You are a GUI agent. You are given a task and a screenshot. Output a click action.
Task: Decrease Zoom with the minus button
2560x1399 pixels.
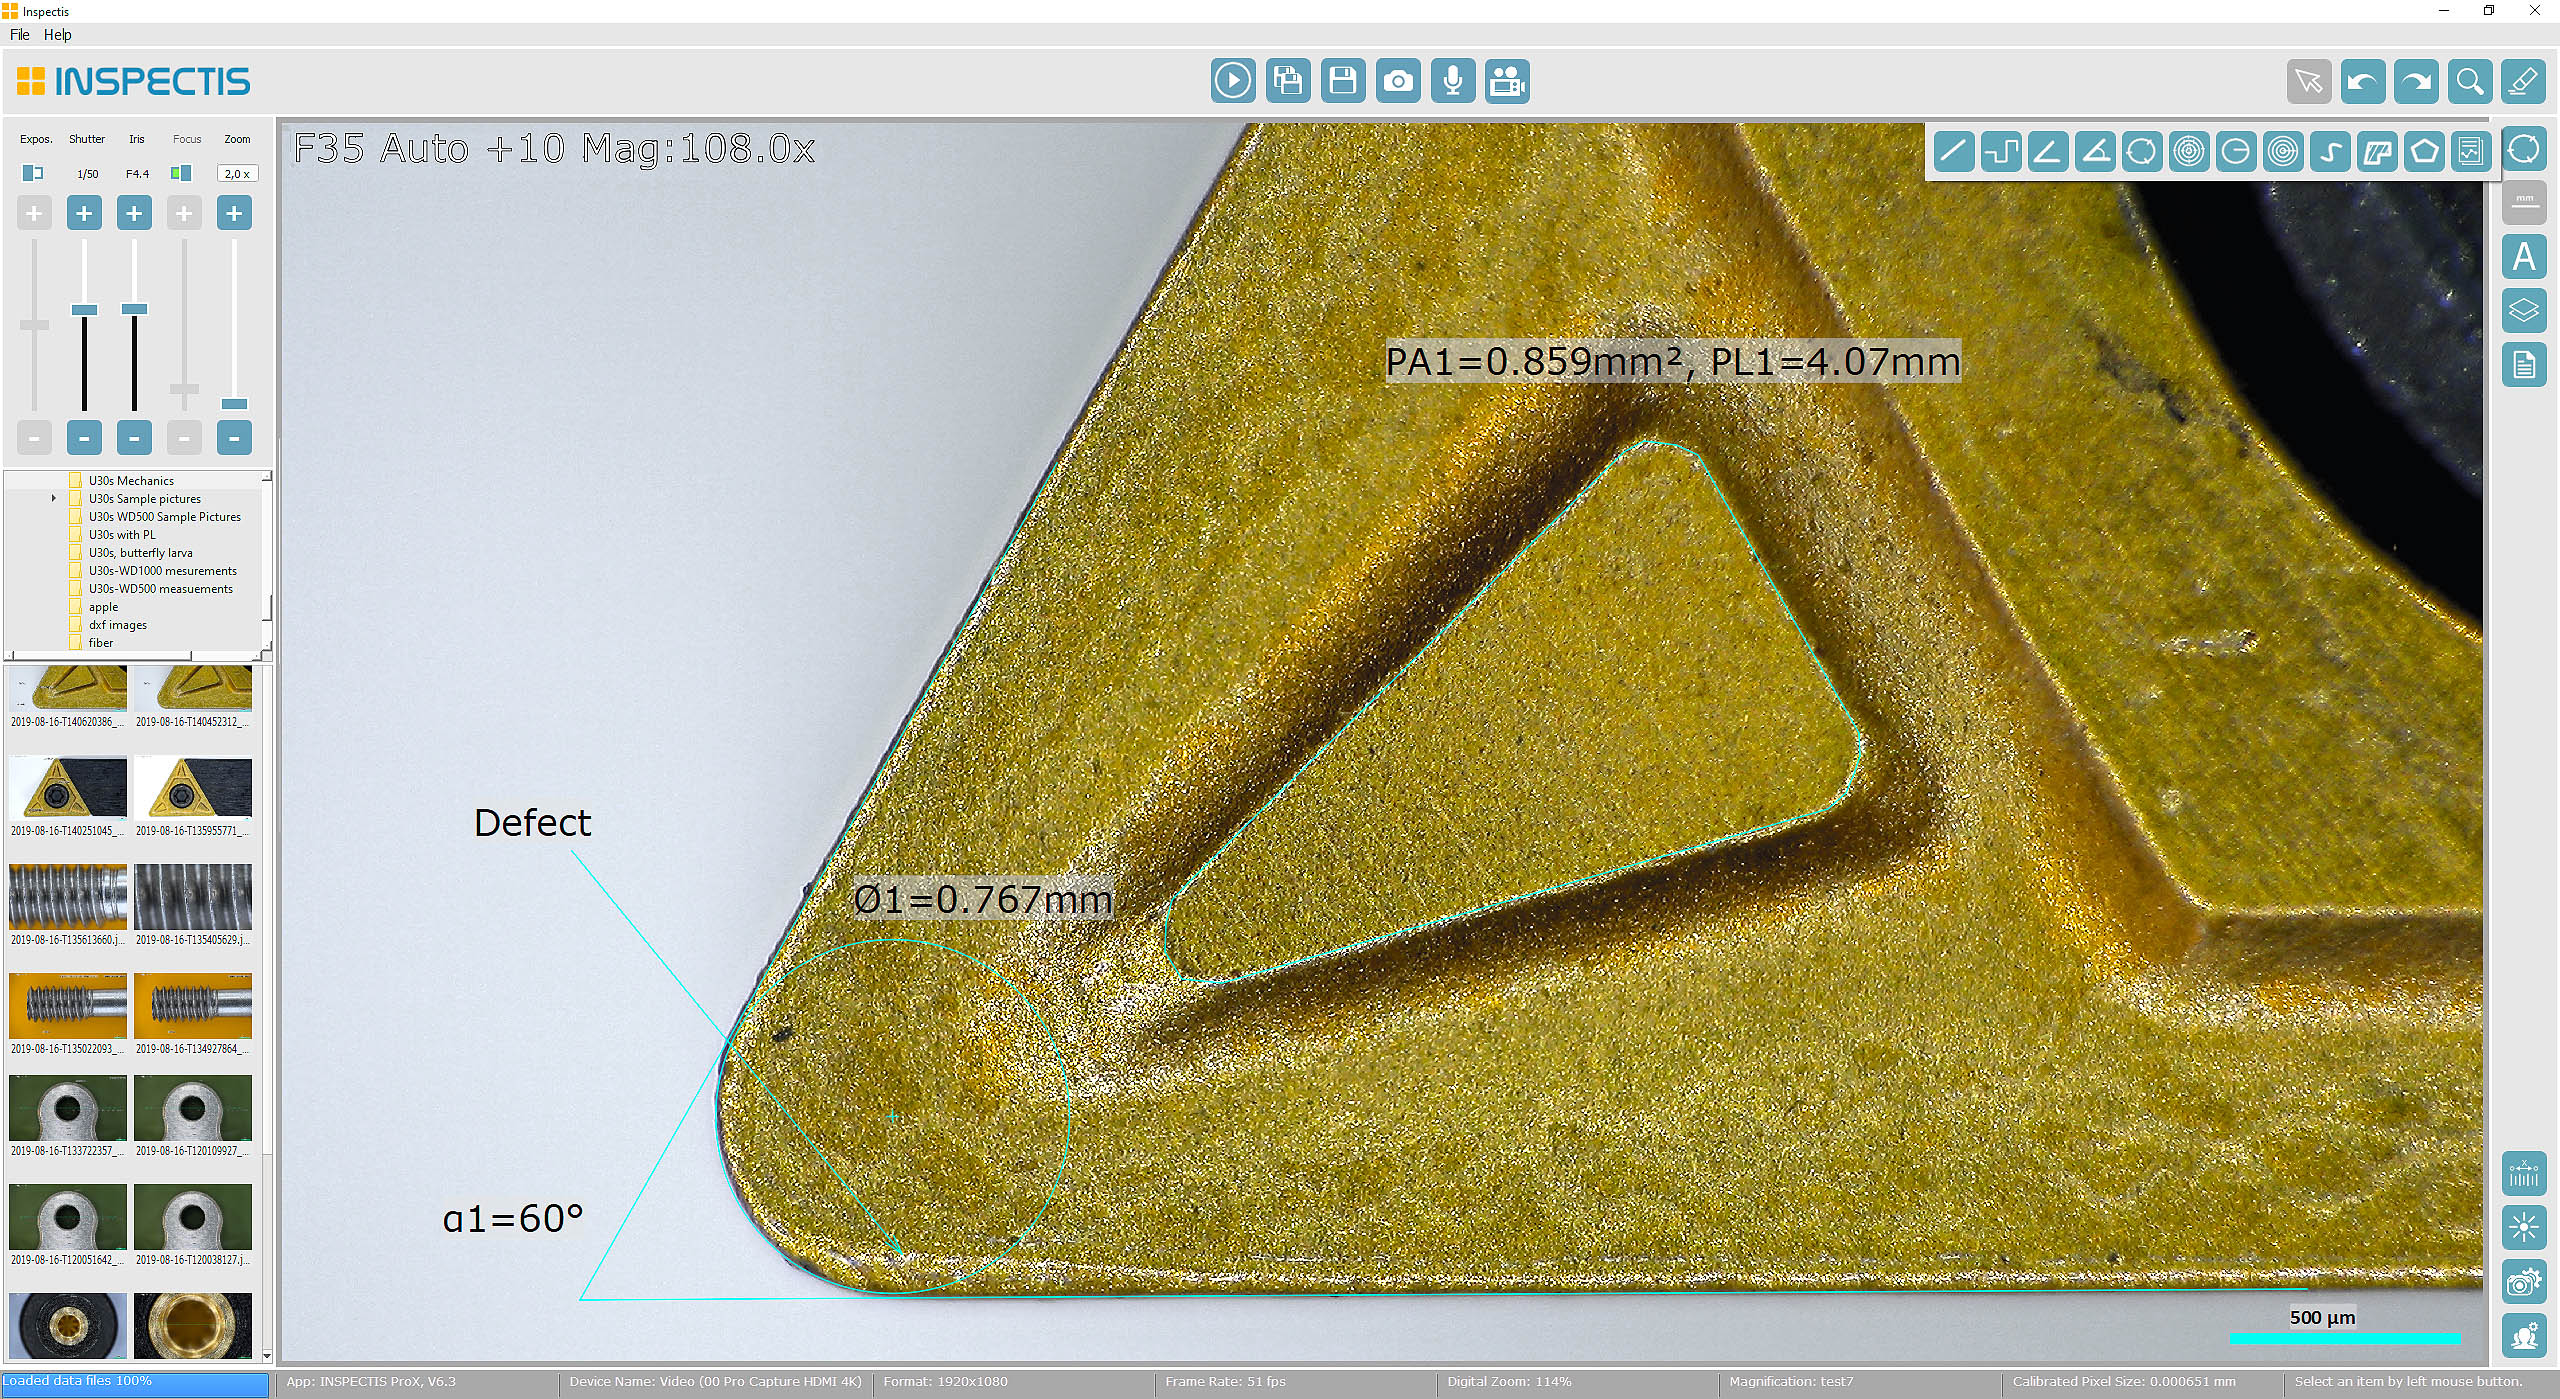(234, 438)
